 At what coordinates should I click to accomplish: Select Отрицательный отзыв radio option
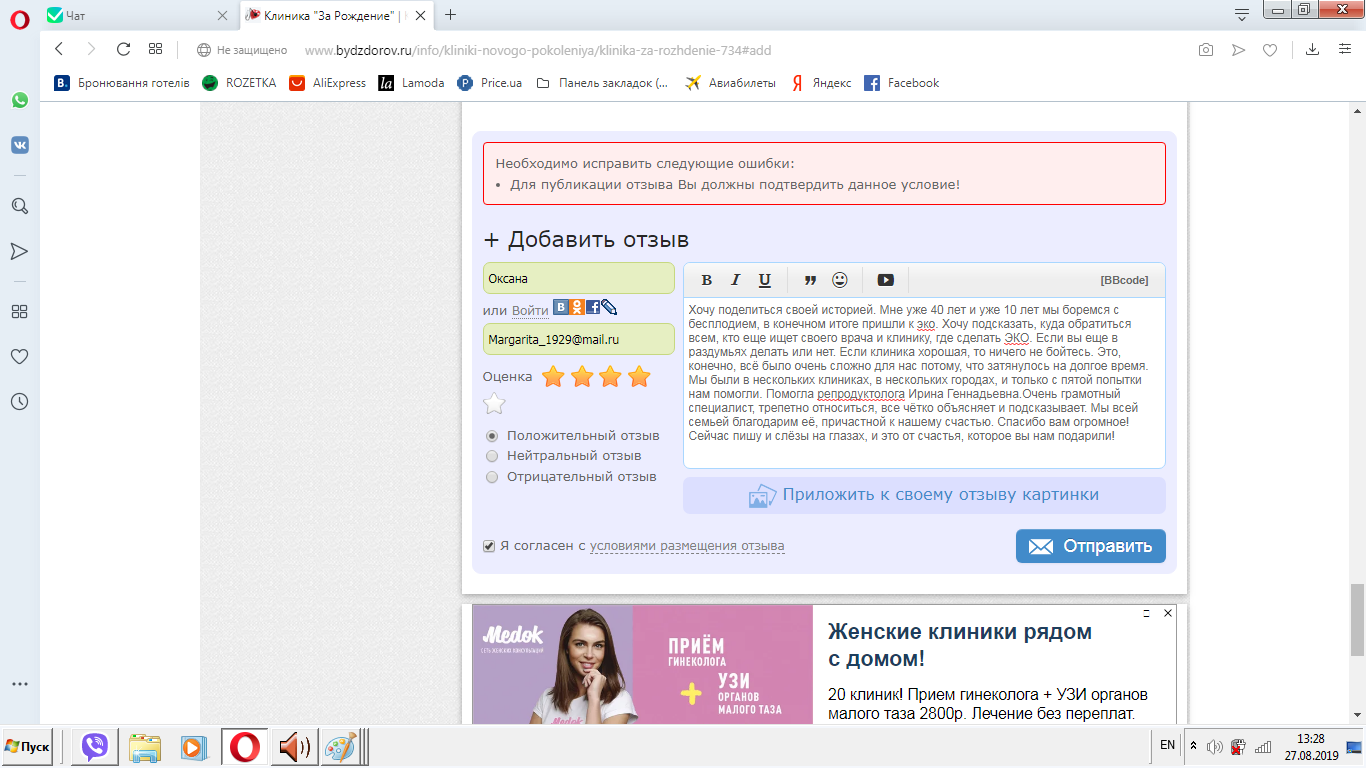pyautogui.click(x=492, y=477)
